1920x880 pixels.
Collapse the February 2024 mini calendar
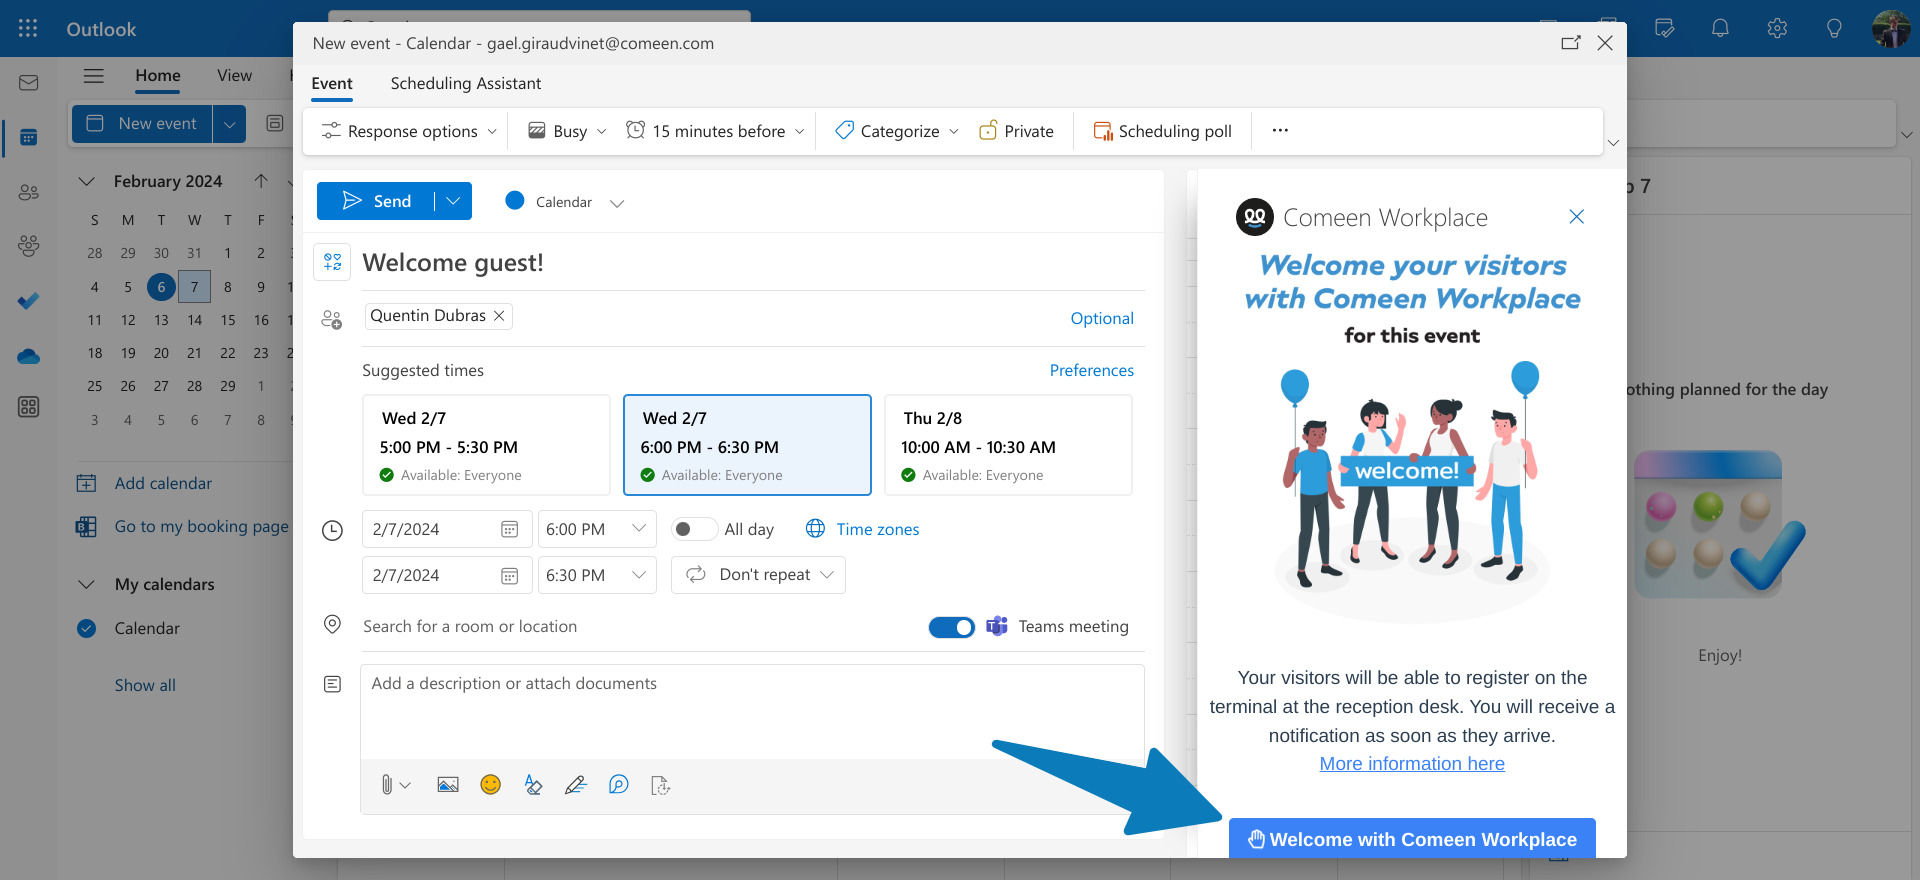pyautogui.click(x=87, y=181)
